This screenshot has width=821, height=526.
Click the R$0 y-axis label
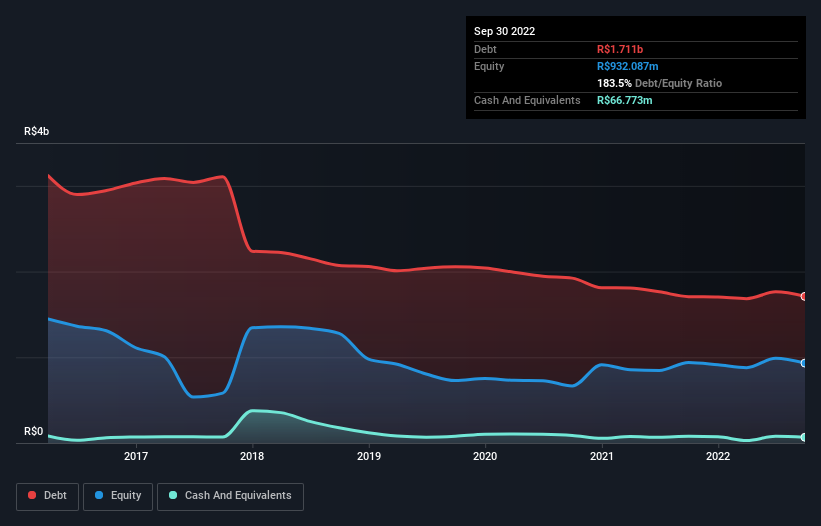[34, 431]
